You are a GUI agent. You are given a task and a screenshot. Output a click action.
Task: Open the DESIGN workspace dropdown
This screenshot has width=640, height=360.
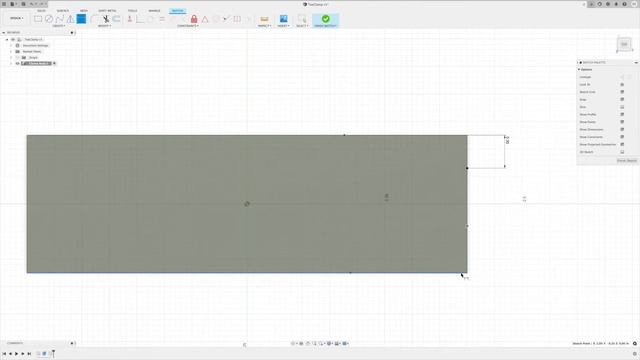click(x=17, y=18)
